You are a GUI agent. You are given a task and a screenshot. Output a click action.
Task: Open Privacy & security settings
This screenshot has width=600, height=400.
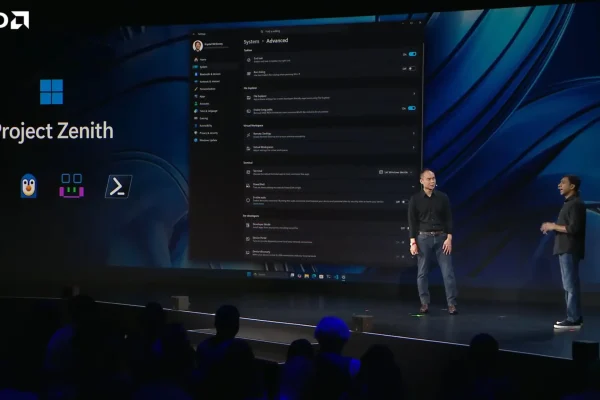(x=206, y=133)
